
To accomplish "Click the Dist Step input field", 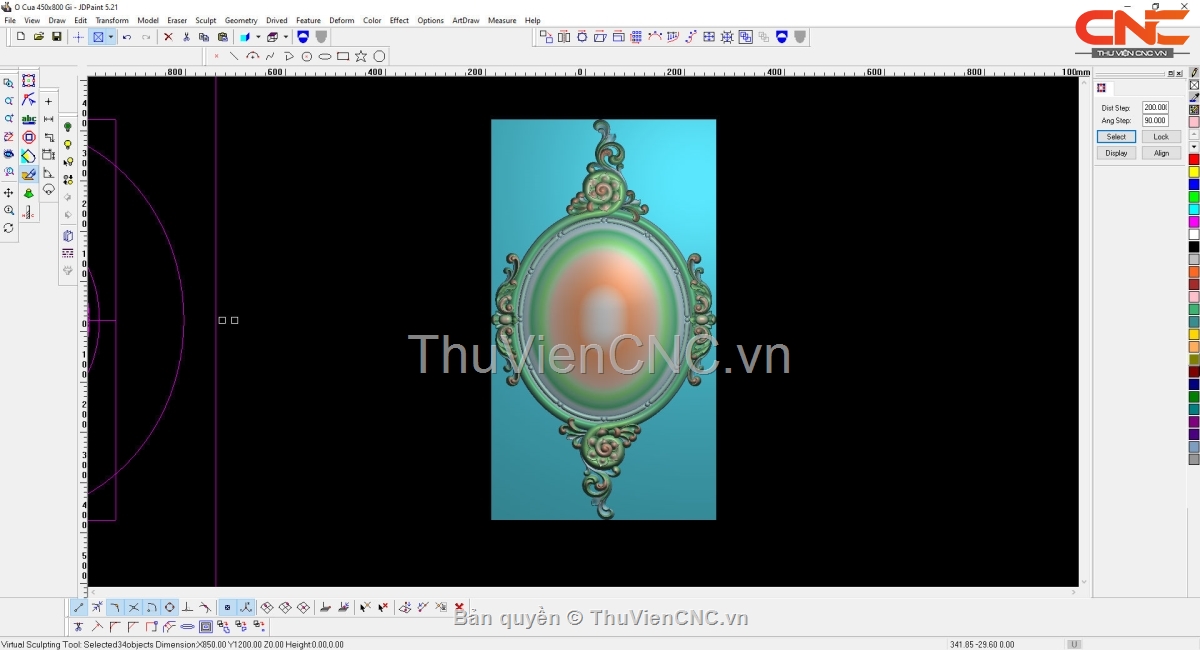I will [1155, 108].
